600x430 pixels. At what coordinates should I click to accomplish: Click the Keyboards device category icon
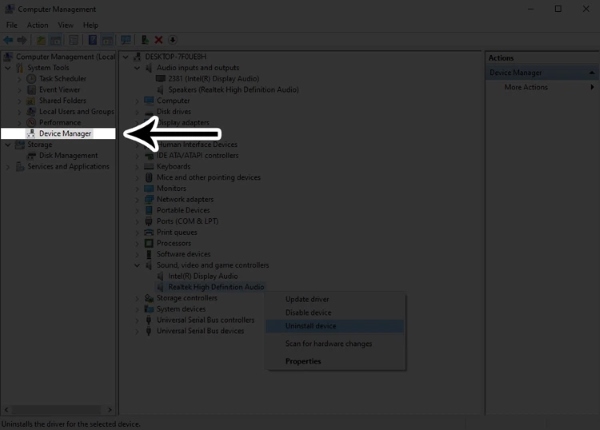[149, 166]
